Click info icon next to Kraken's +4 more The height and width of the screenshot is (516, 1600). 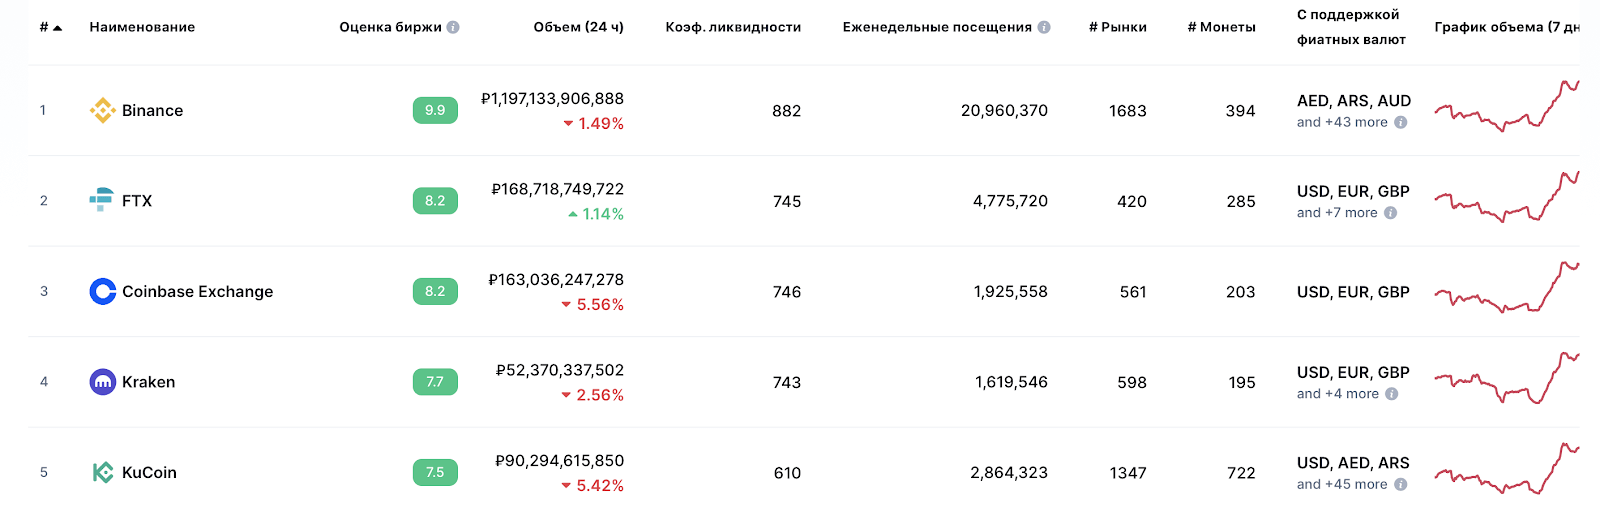(1391, 394)
